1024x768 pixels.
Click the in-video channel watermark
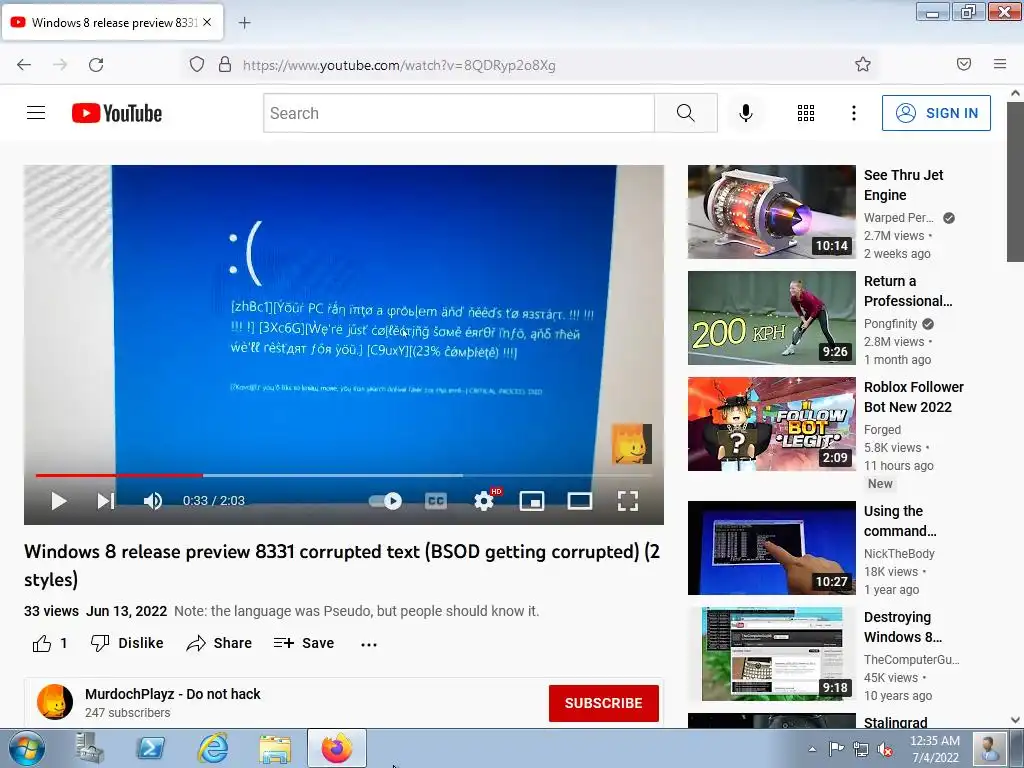tap(632, 444)
